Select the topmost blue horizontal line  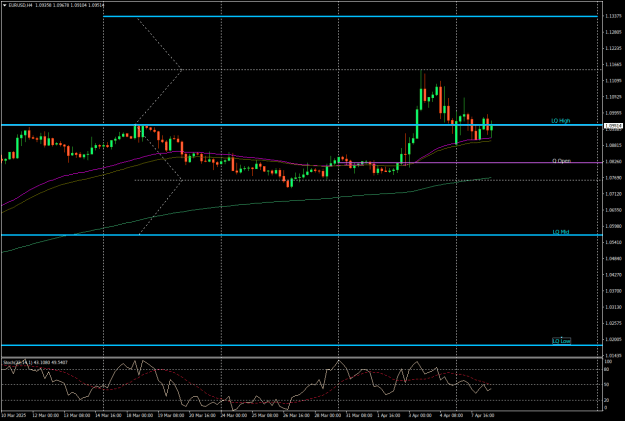pyautogui.click(x=350, y=16)
